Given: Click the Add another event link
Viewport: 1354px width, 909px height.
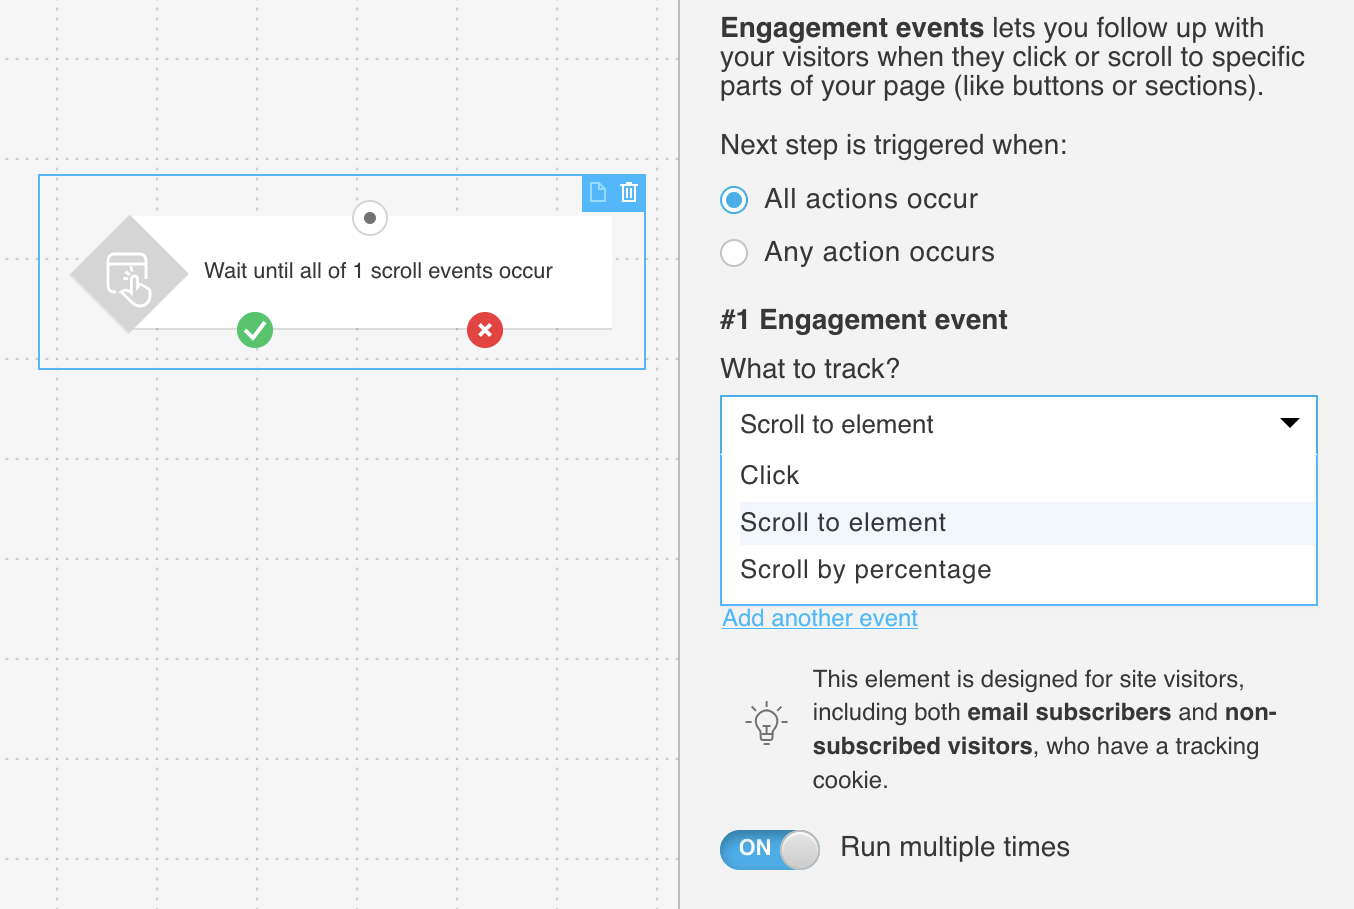Looking at the screenshot, I should (820, 619).
